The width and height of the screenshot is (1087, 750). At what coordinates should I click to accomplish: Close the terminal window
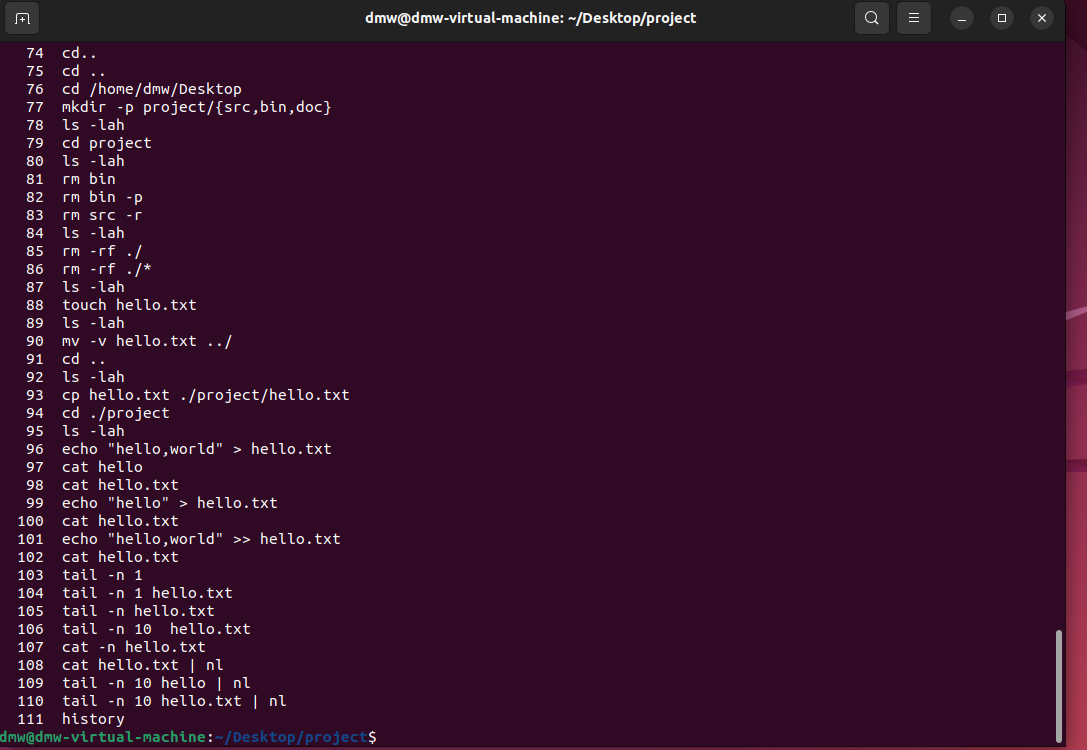pos(1041,18)
